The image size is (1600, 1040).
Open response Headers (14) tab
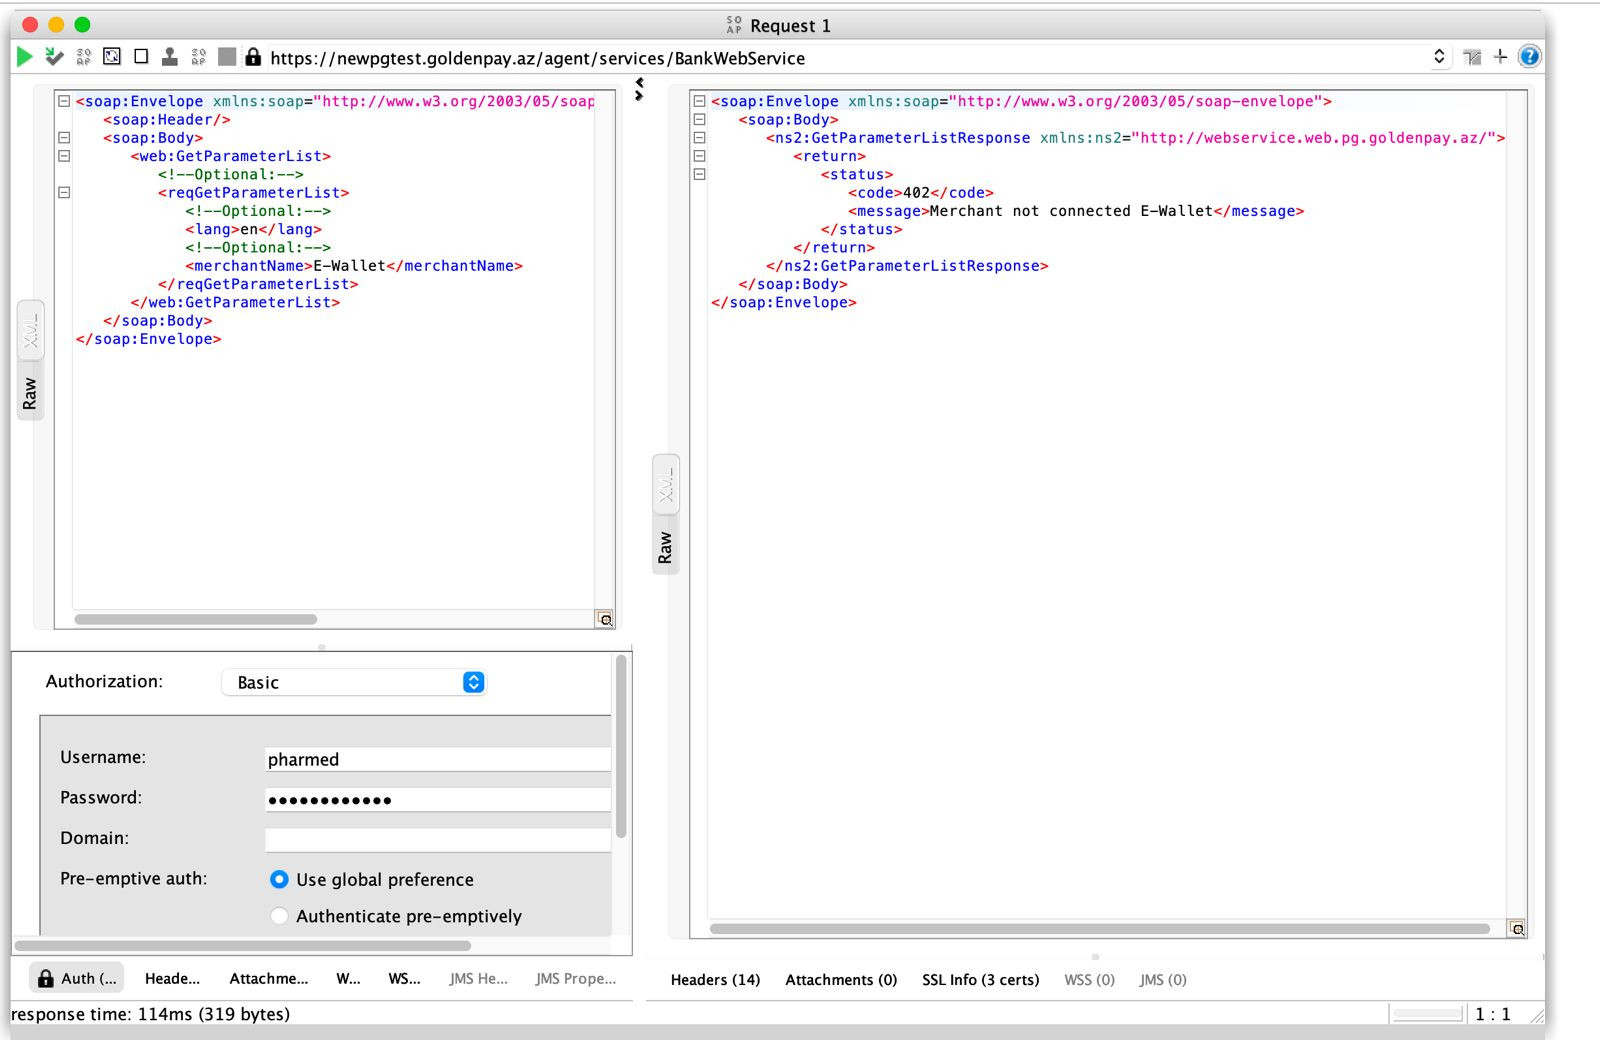[x=715, y=980]
